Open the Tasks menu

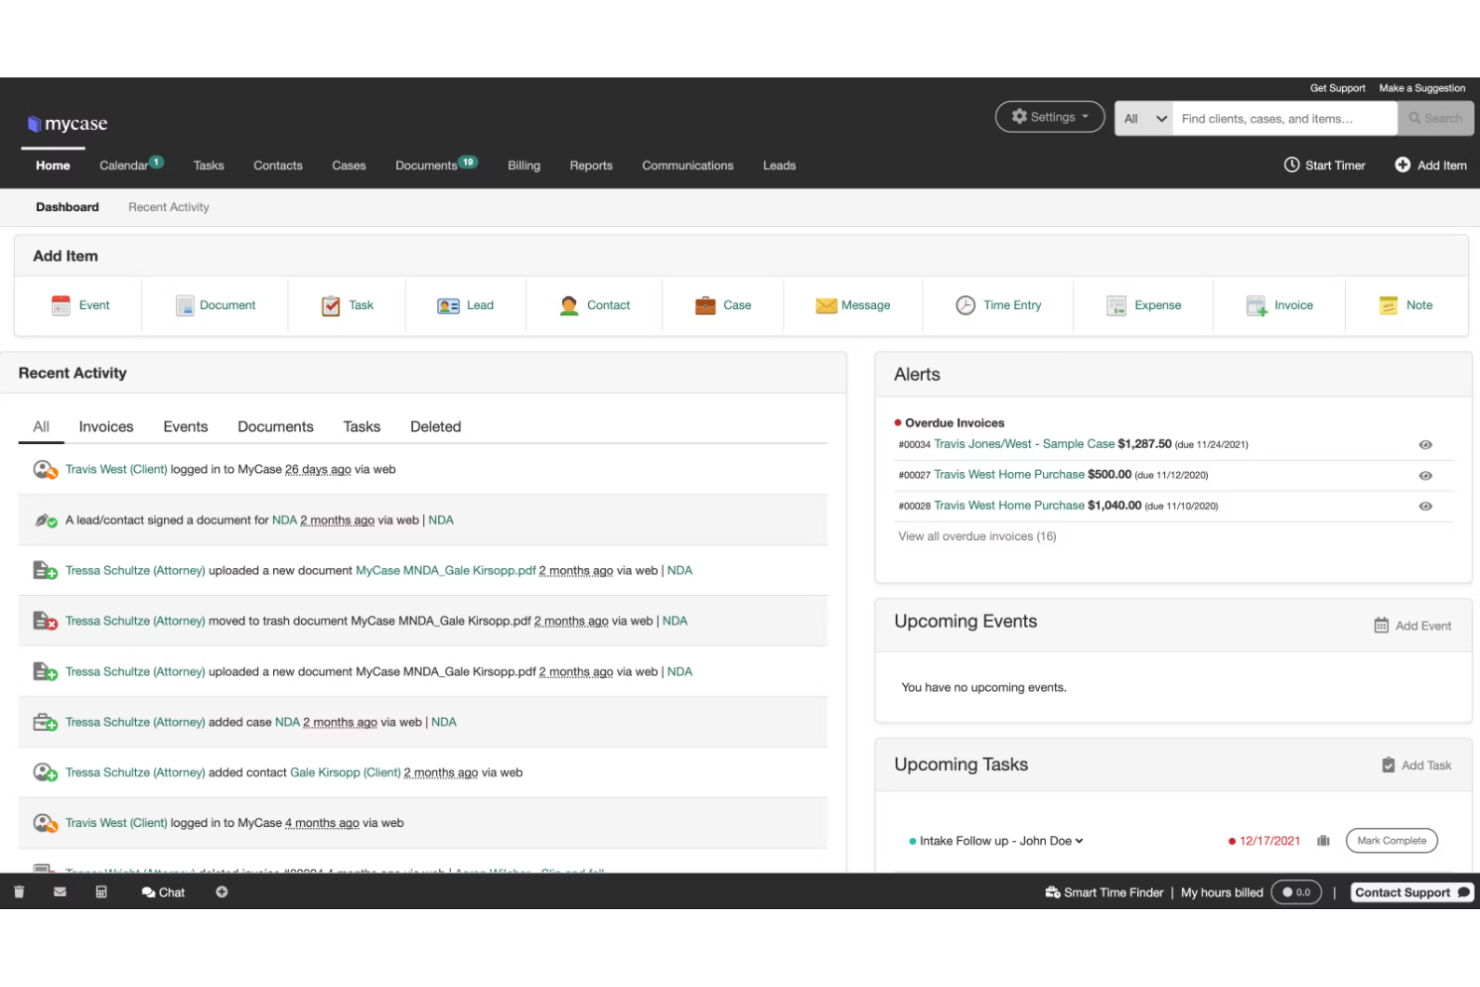(x=209, y=166)
